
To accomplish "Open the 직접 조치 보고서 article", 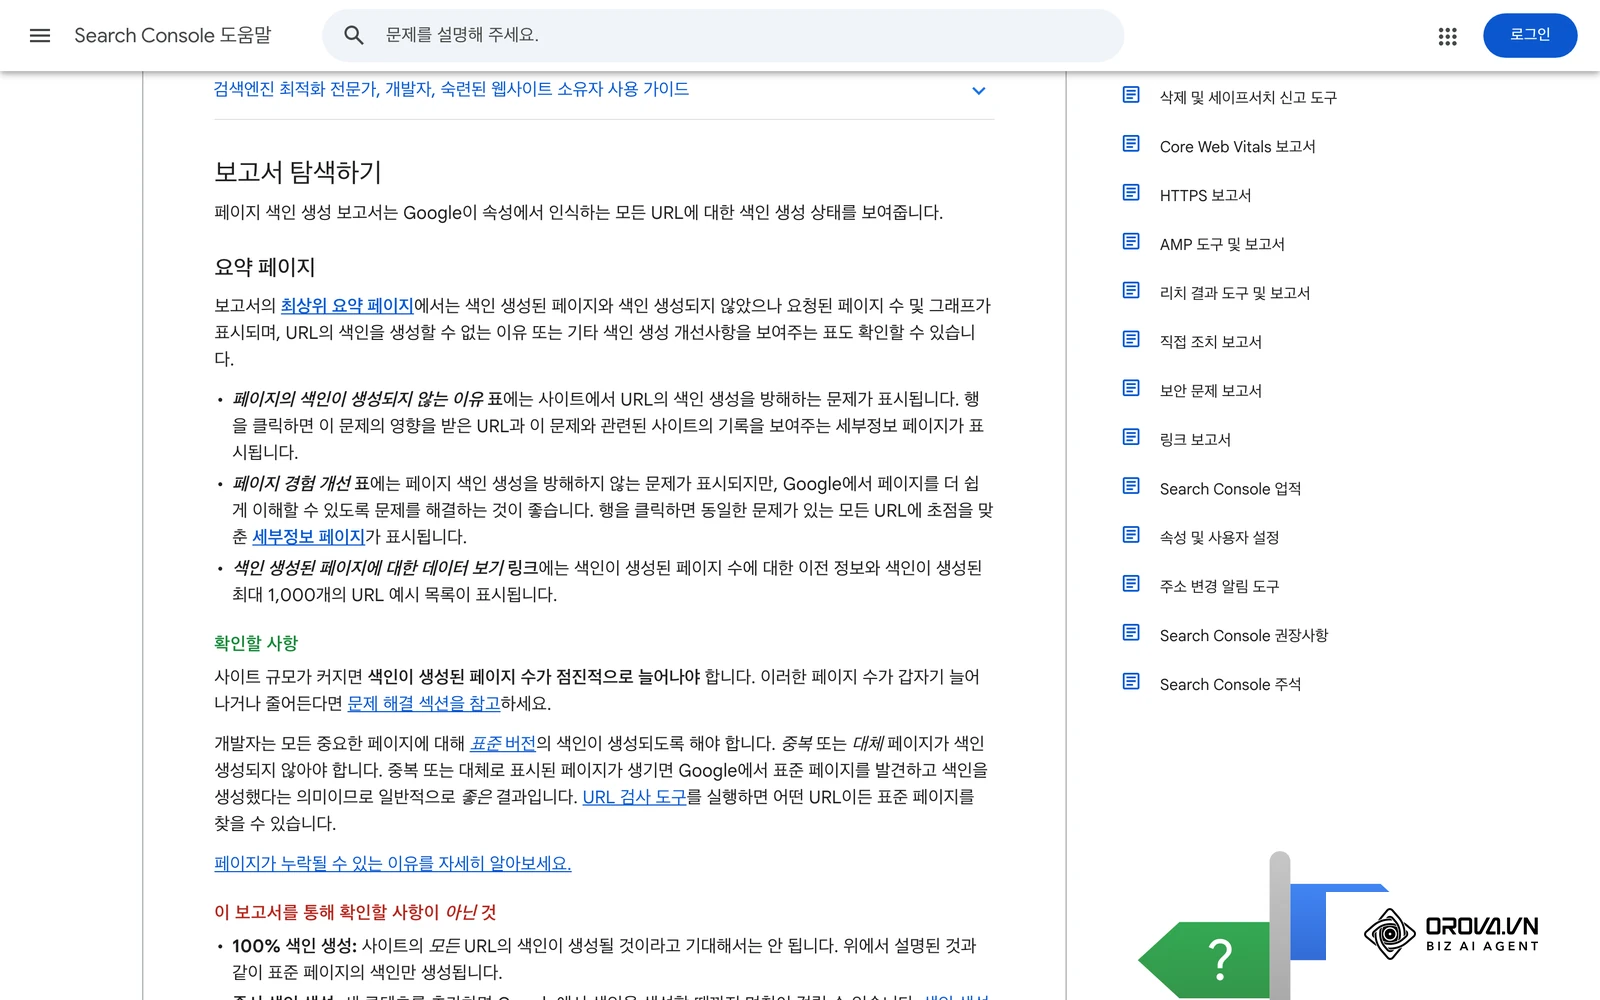I will pyautogui.click(x=1210, y=342).
